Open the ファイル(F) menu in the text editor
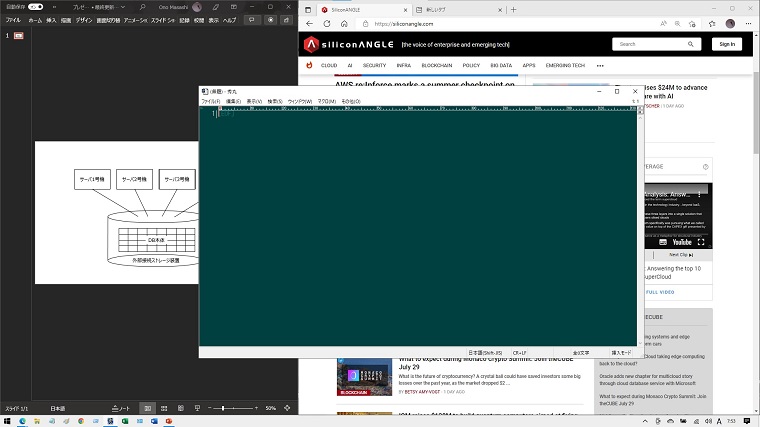This screenshot has height=427, width=760. pyautogui.click(x=210, y=101)
